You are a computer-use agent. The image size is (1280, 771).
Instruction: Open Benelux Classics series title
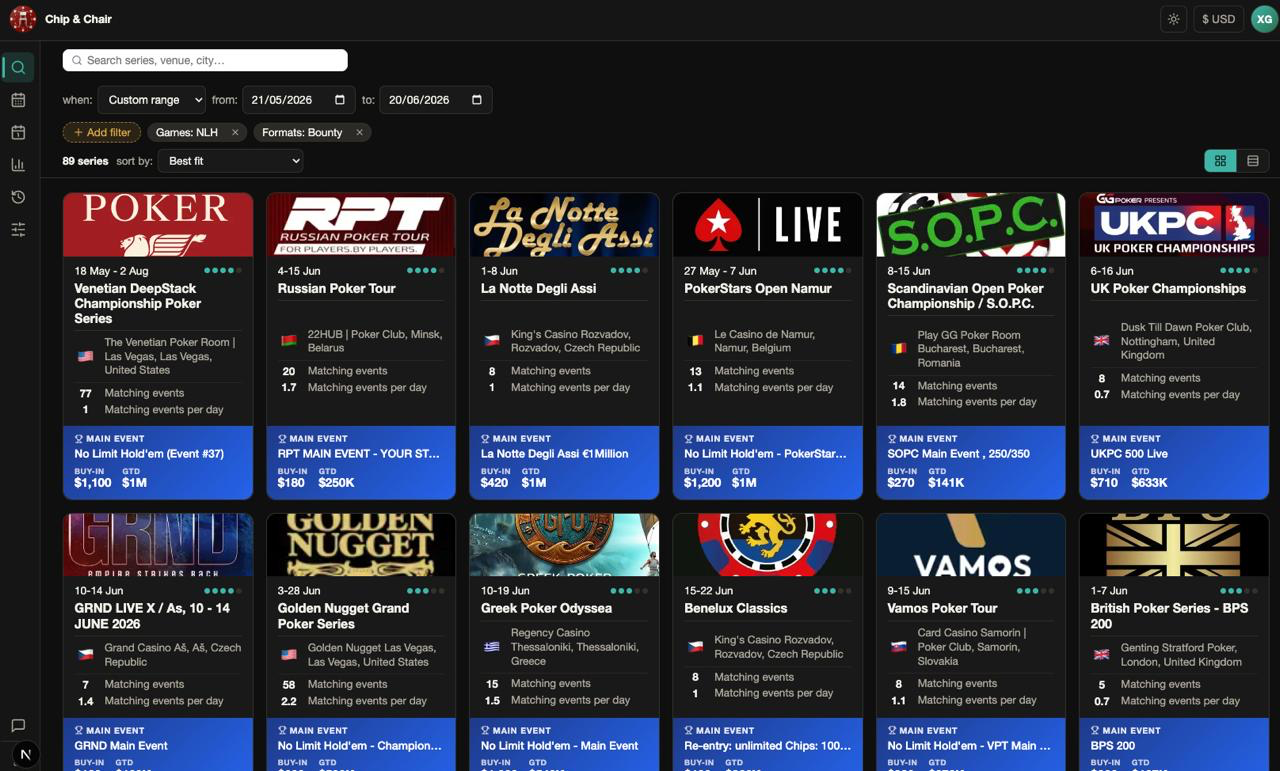[736, 608]
